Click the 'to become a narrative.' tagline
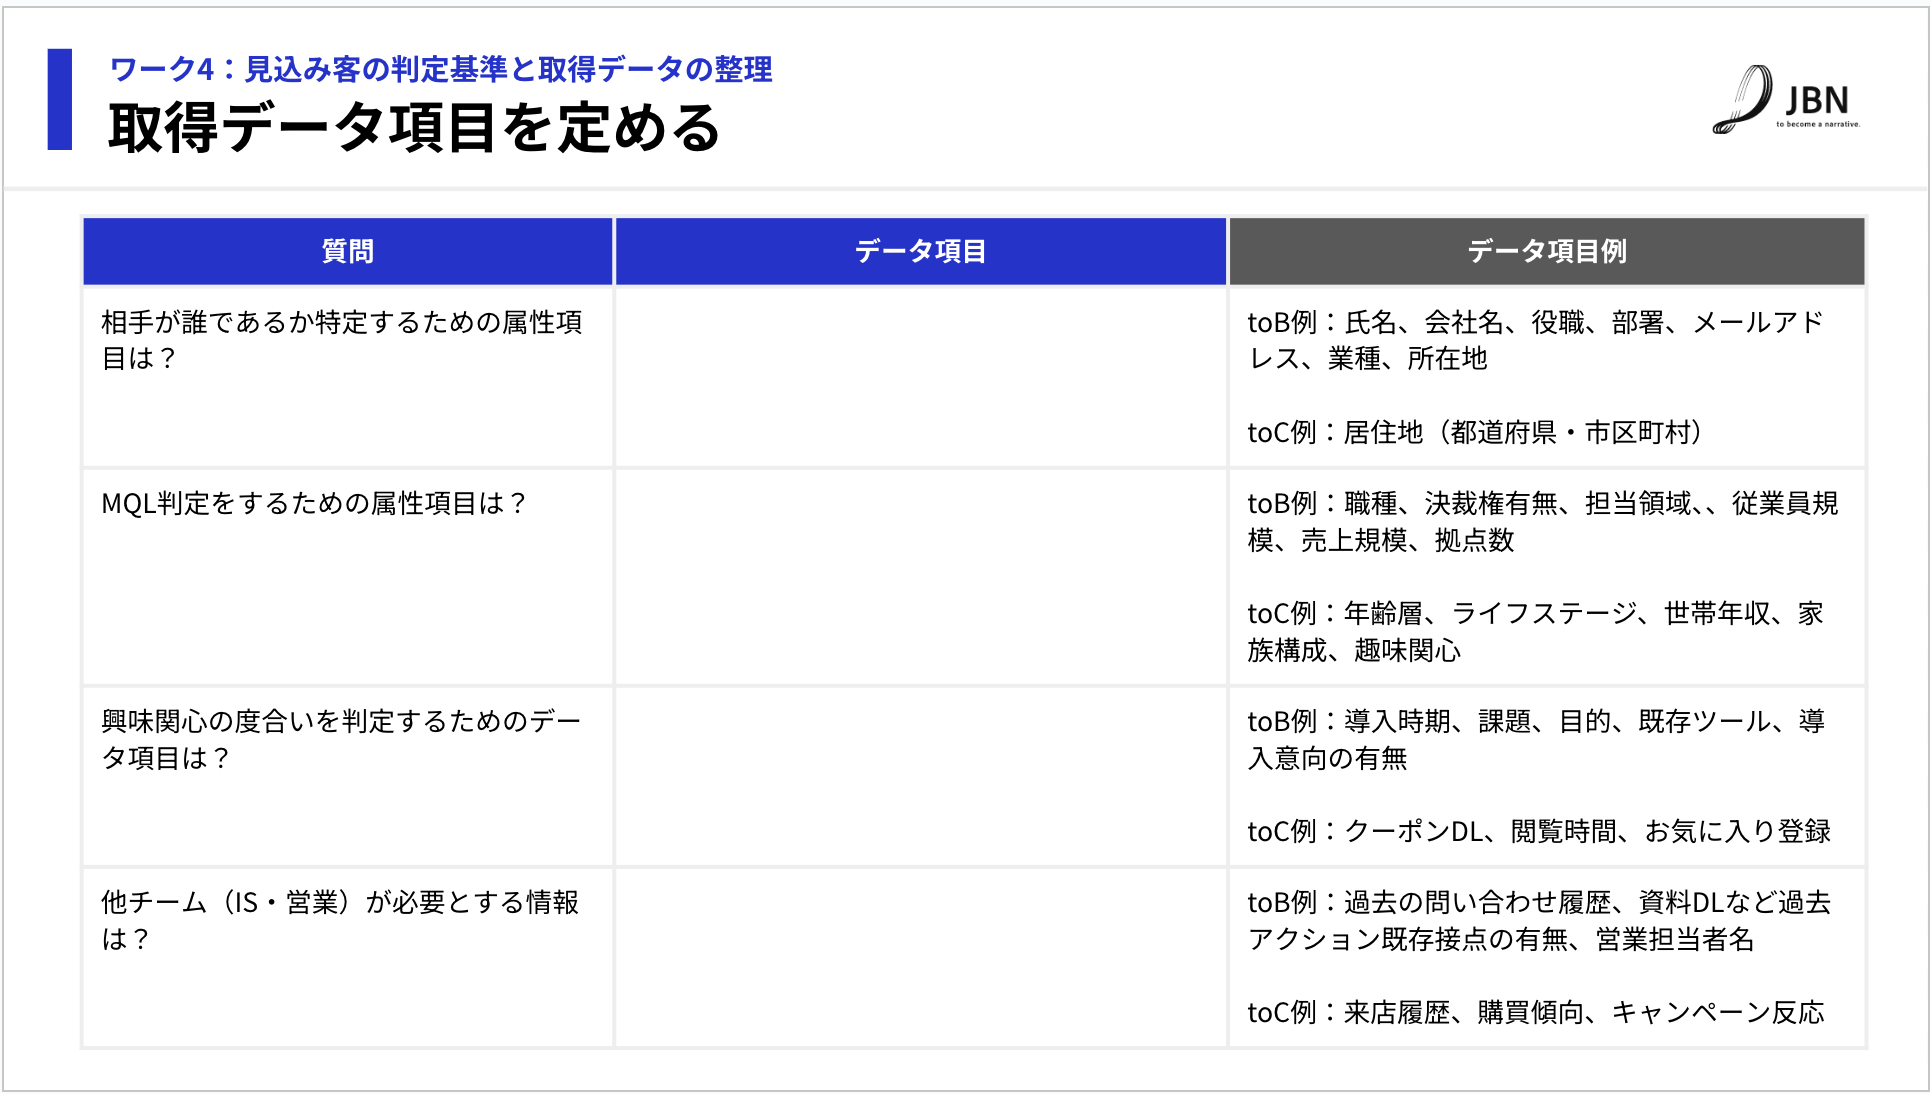This screenshot has width=1930, height=1094. (1818, 124)
